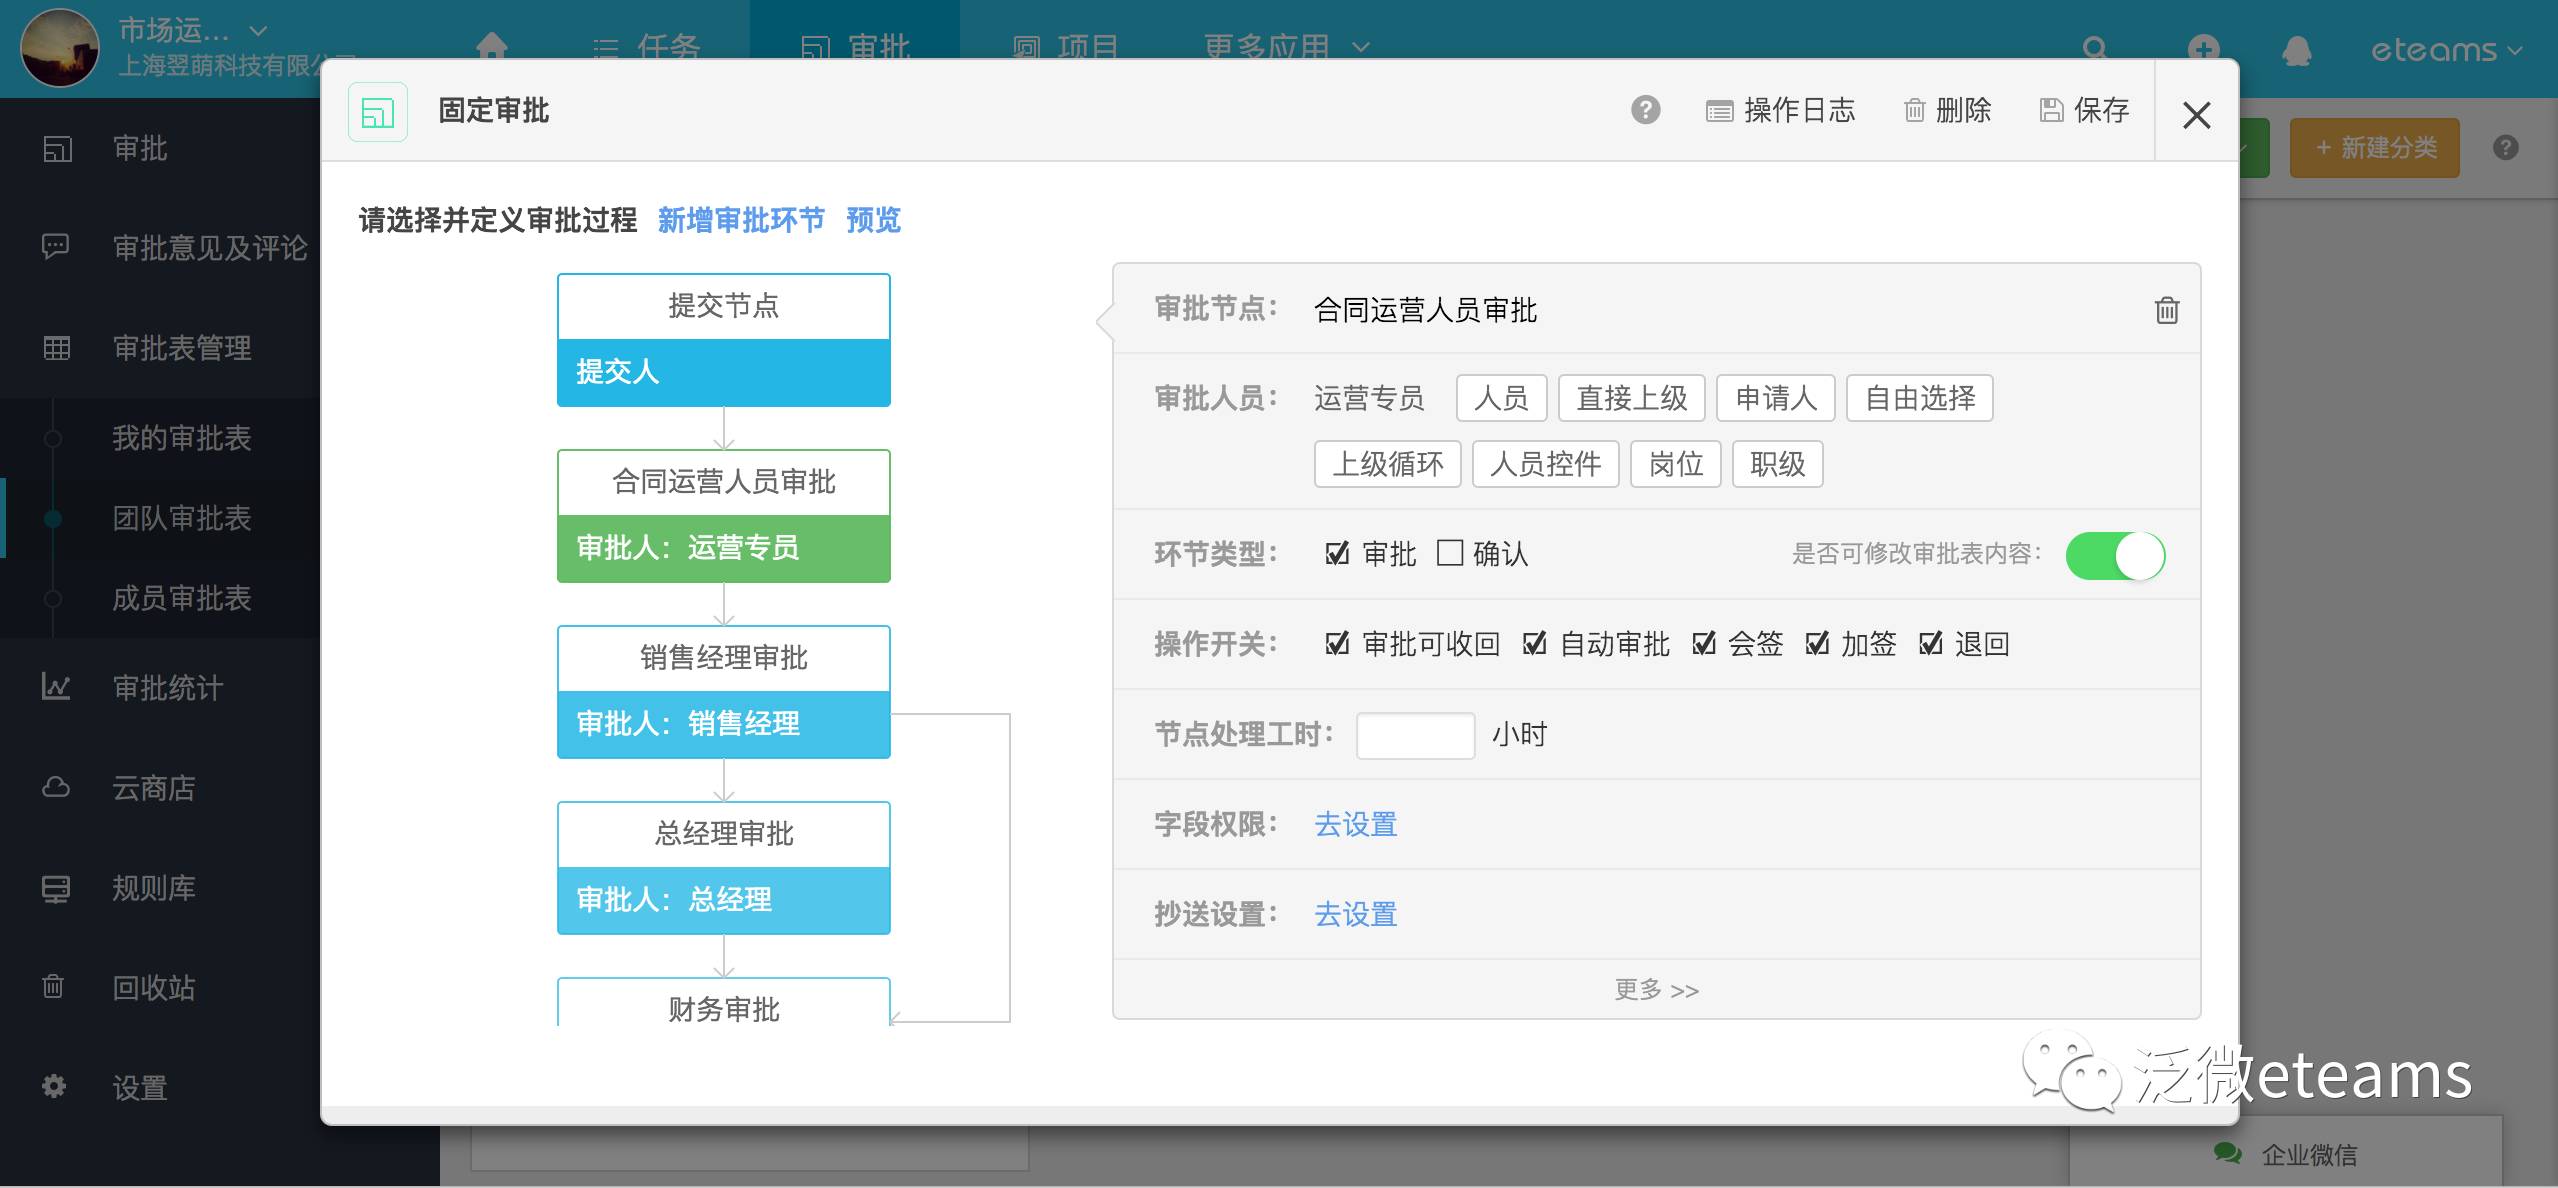This screenshot has height=1188, width=2558.
Task: Save using the 保存 disk icon
Action: click(2051, 110)
